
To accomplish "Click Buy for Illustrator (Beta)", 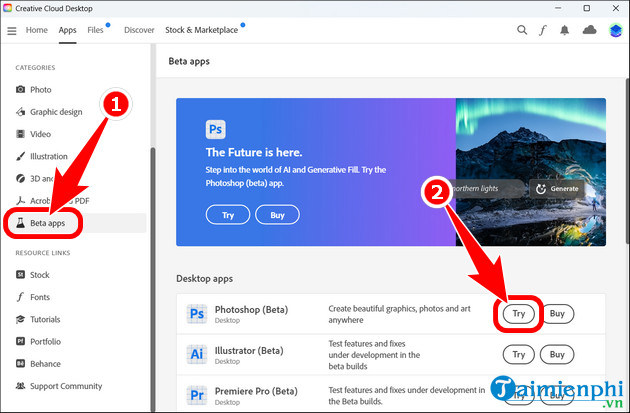I will (x=557, y=354).
